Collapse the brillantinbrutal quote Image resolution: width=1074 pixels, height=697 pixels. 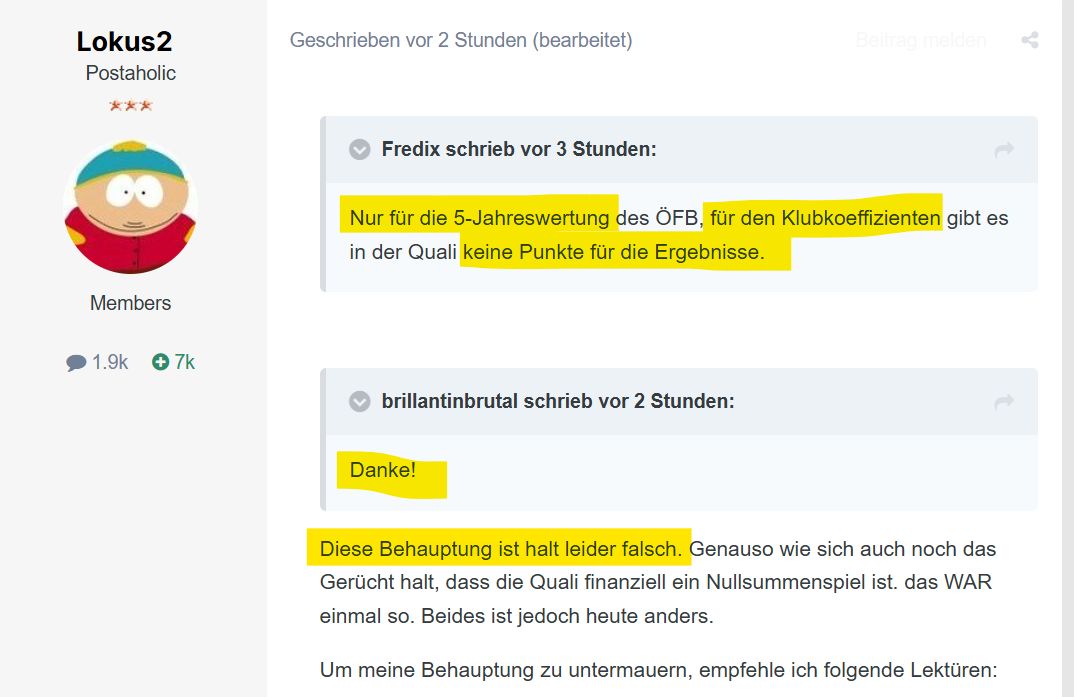tap(360, 401)
